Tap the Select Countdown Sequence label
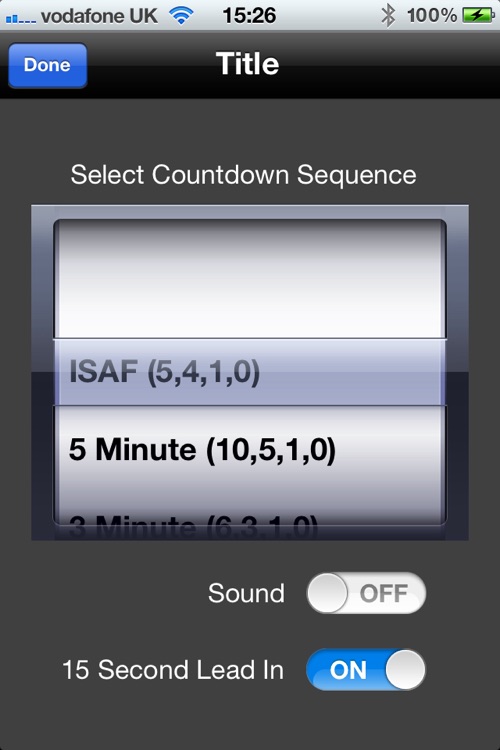This screenshot has height=750, width=500. [x=244, y=175]
